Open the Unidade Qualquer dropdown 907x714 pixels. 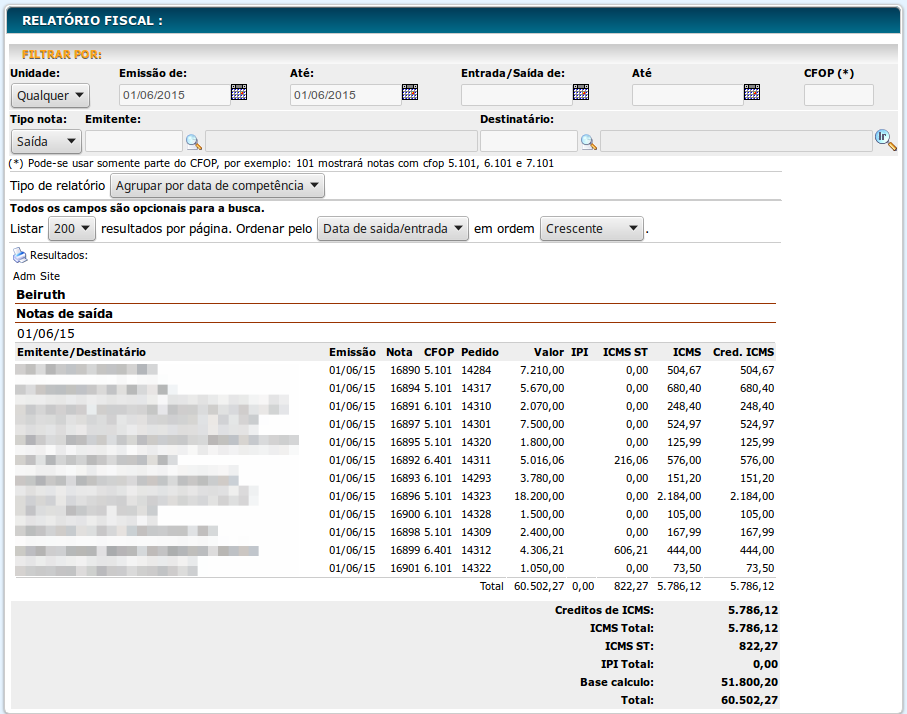tap(50, 96)
